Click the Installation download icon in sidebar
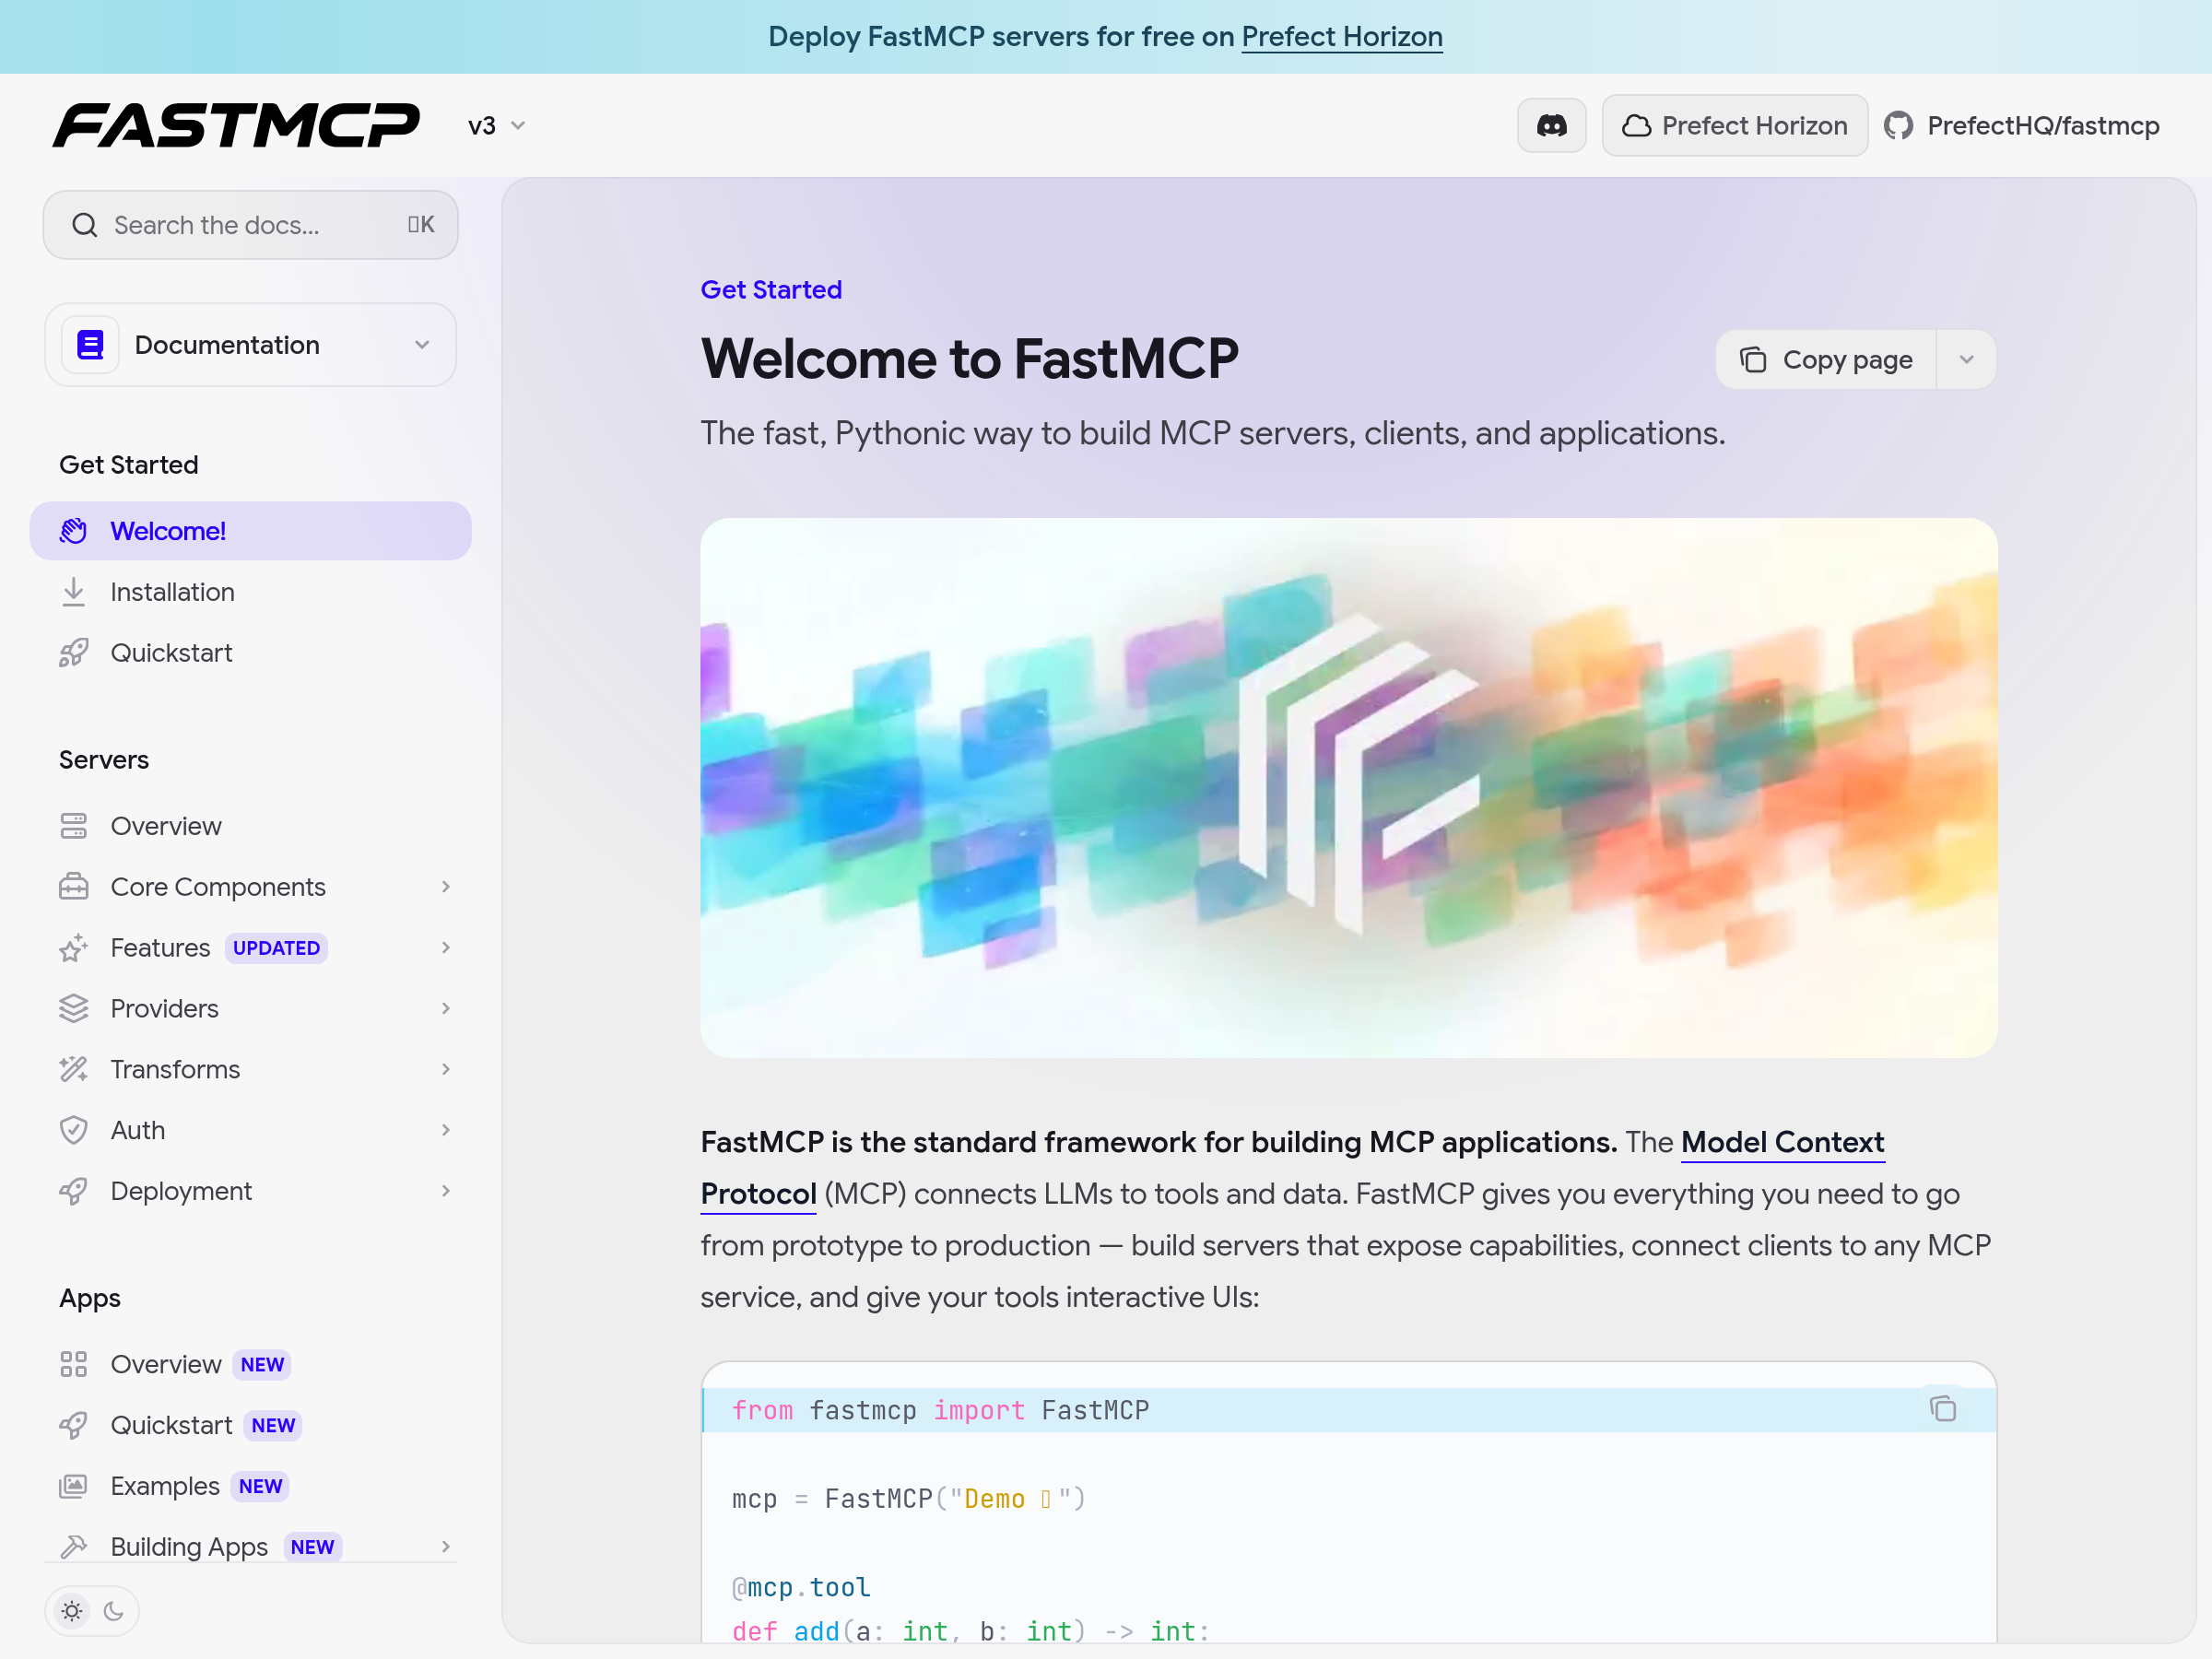Viewport: 2212px width, 1659px height. click(74, 592)
